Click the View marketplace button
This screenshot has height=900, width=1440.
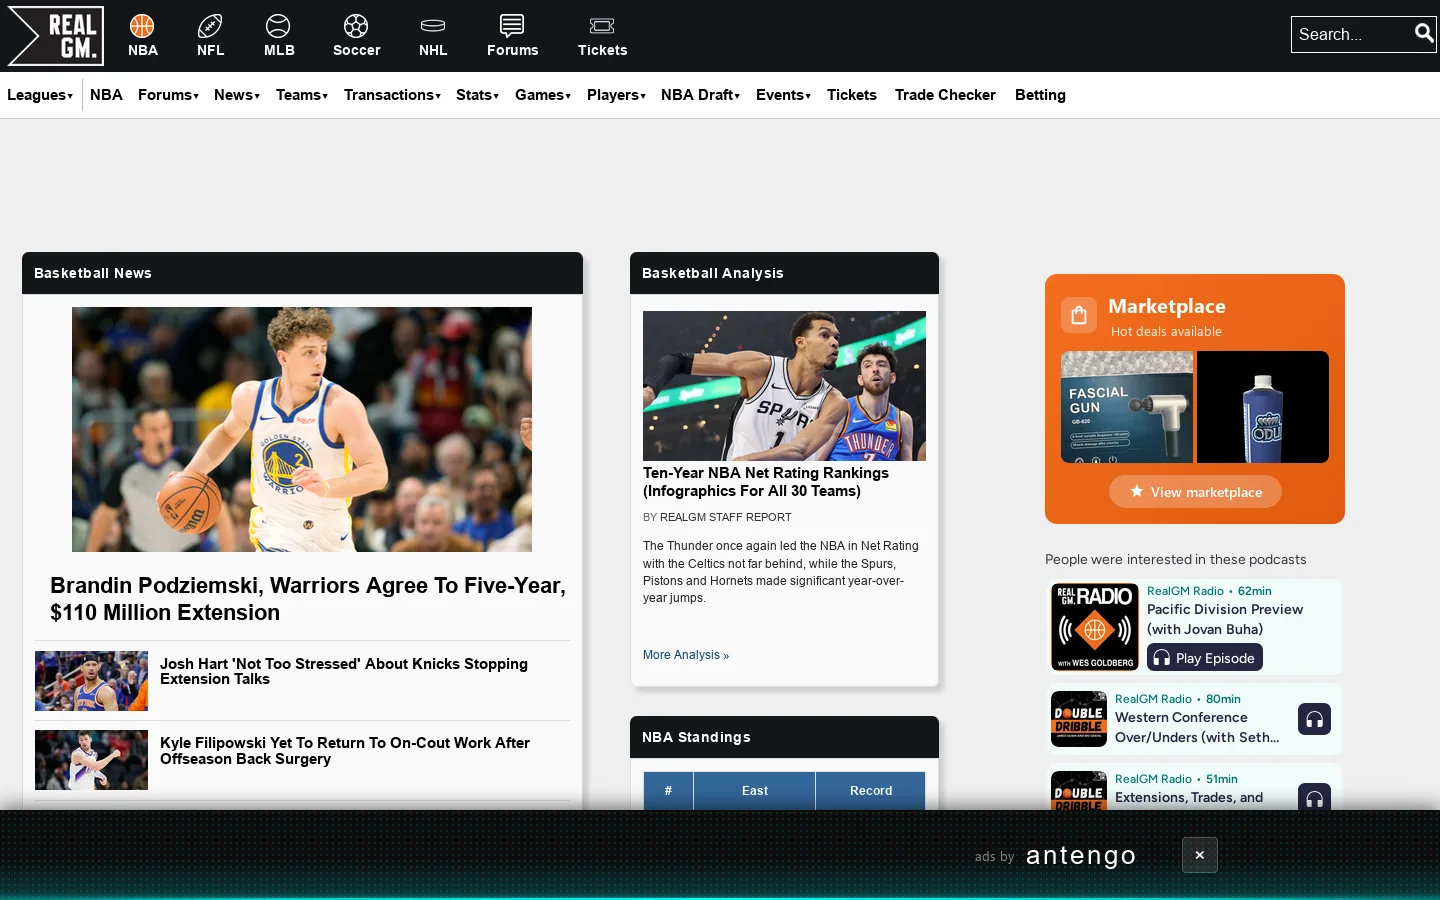[x=1195, y=492]
